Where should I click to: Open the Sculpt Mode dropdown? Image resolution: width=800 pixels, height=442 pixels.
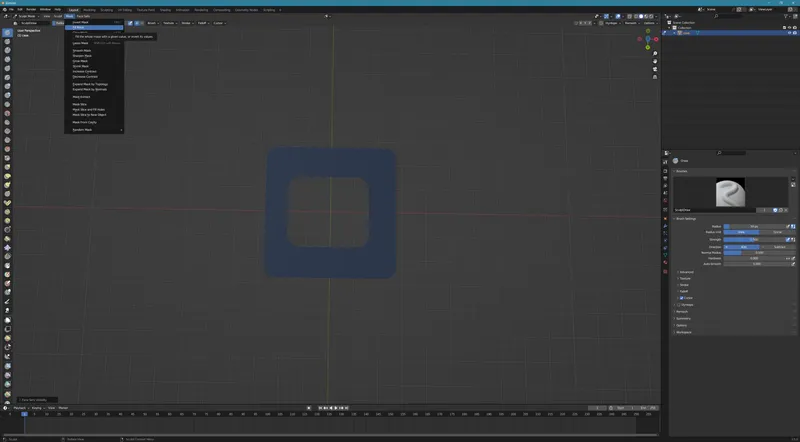26,16
